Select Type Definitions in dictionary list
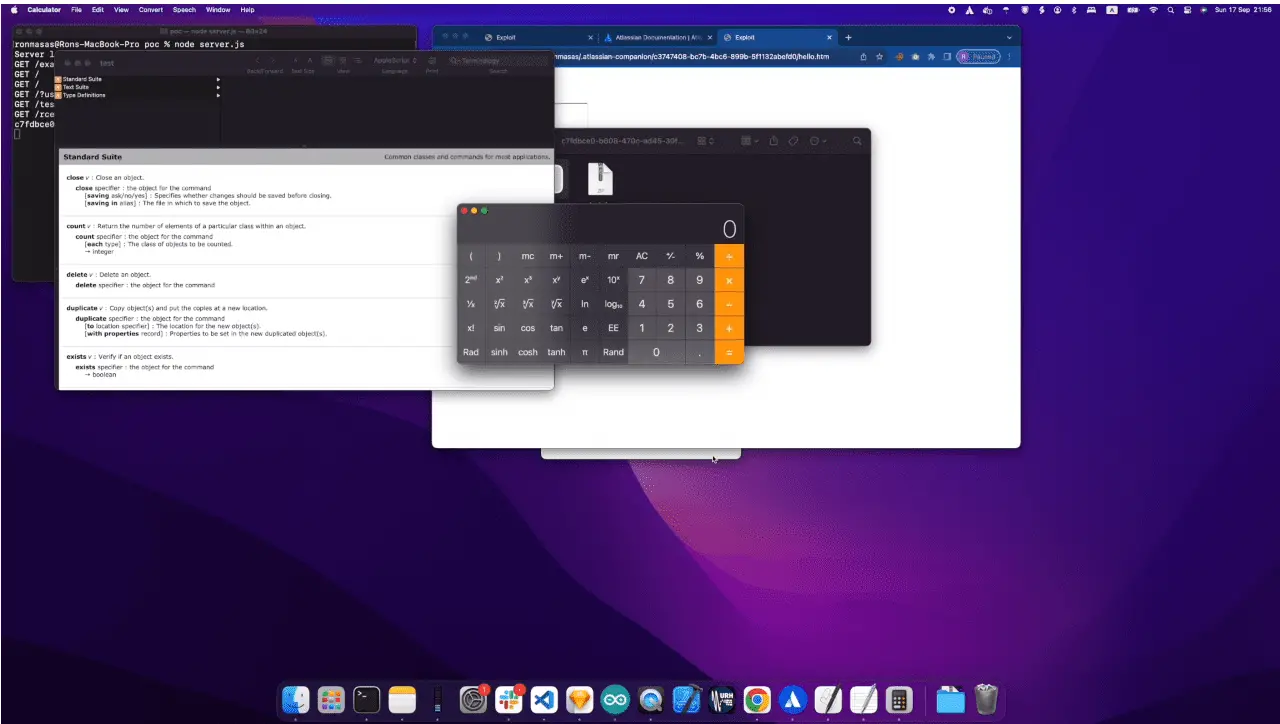 click(84, 95)
